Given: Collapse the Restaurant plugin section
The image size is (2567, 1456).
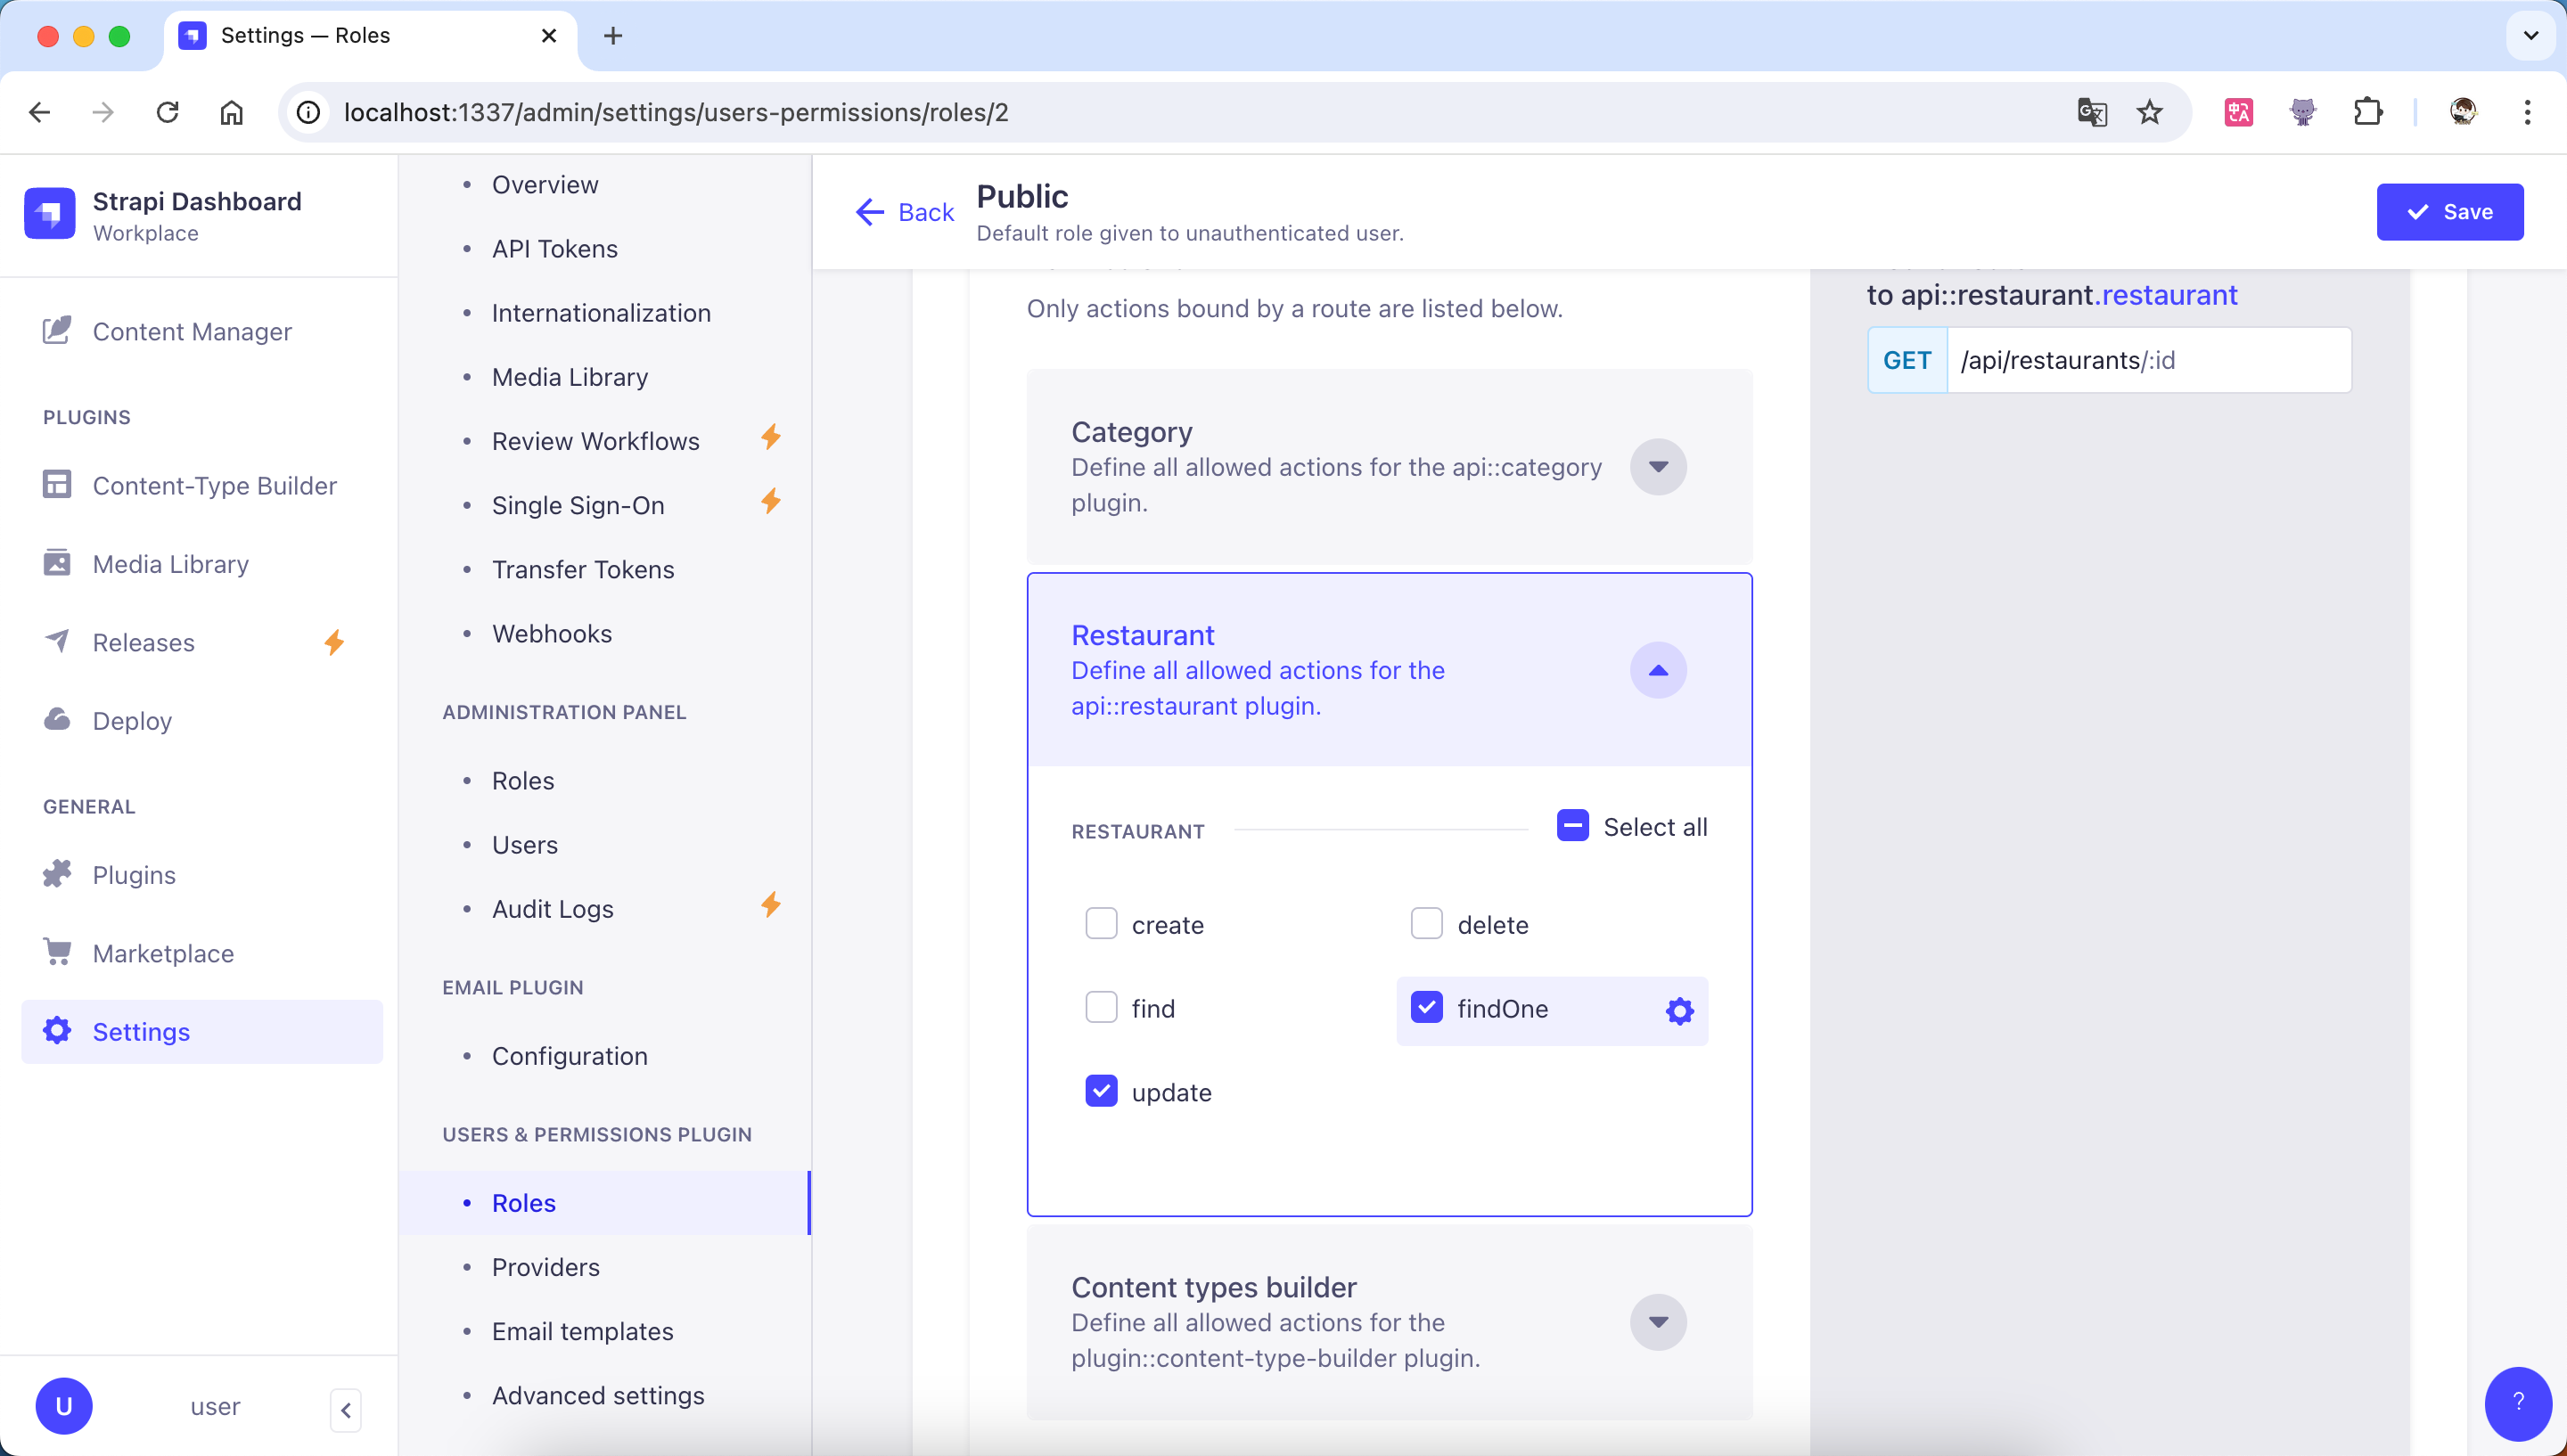Looking at the screenshot, I should (x=1657, y=670).
